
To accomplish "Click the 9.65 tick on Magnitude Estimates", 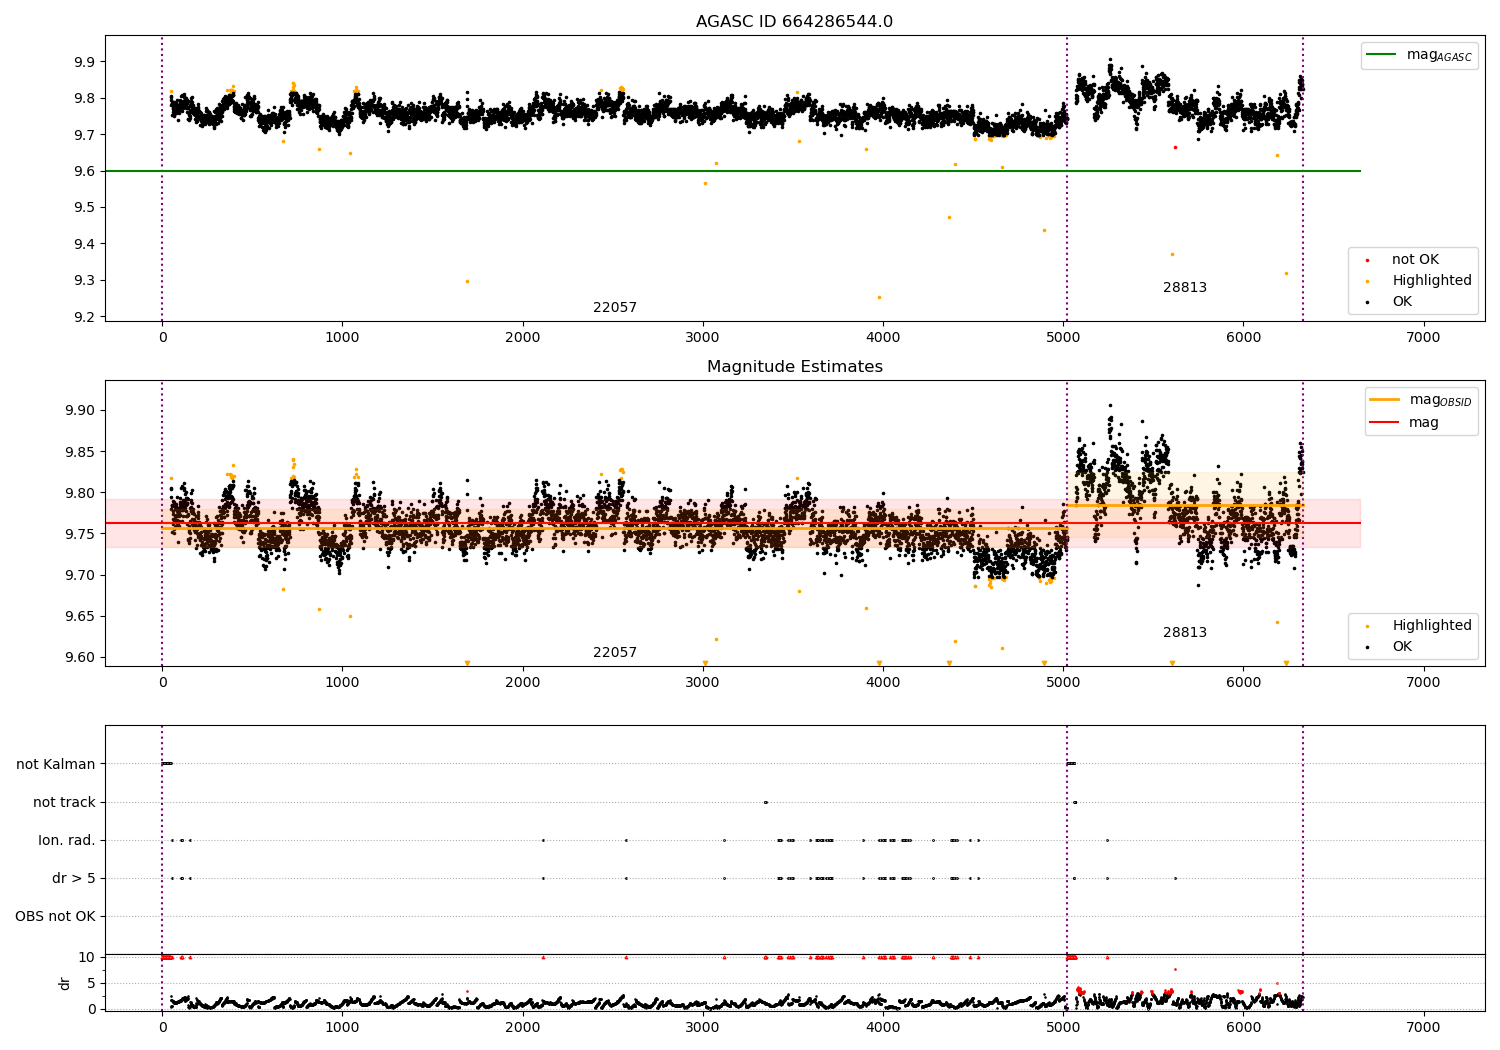I will coord(81,617).
